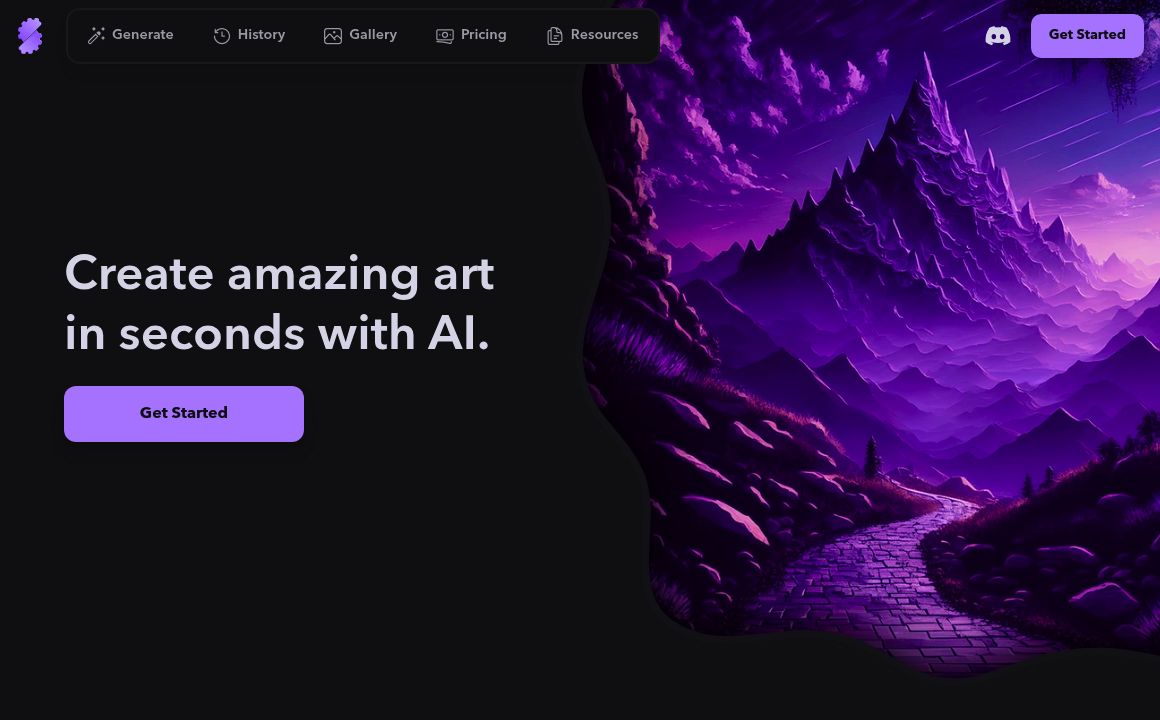Click the tallest mountain peak in artwork

926,89
